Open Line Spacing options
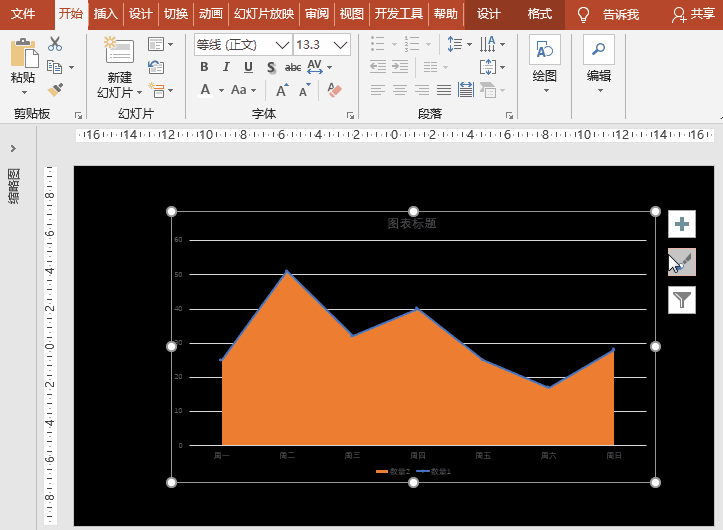This screenshot has width=723, height=530. click(459, 44)
